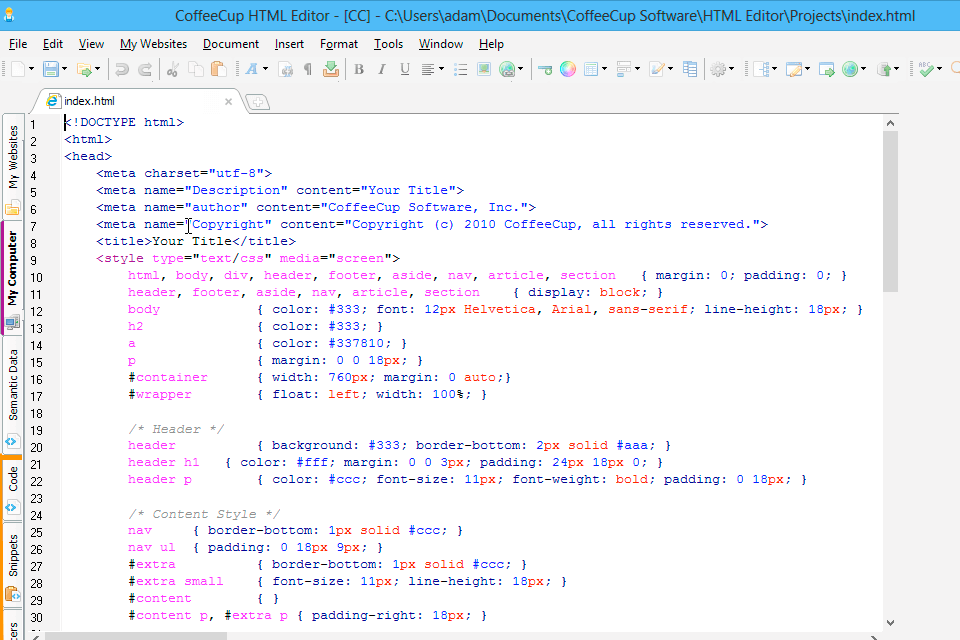
Task: Click the text alignment icon
Action: pos(428,69)
